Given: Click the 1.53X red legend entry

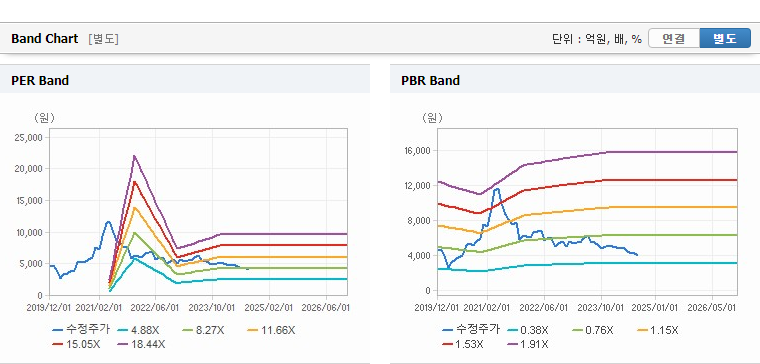Looking at the screenshot, I should pyautogui.click(x=463, y=345).
